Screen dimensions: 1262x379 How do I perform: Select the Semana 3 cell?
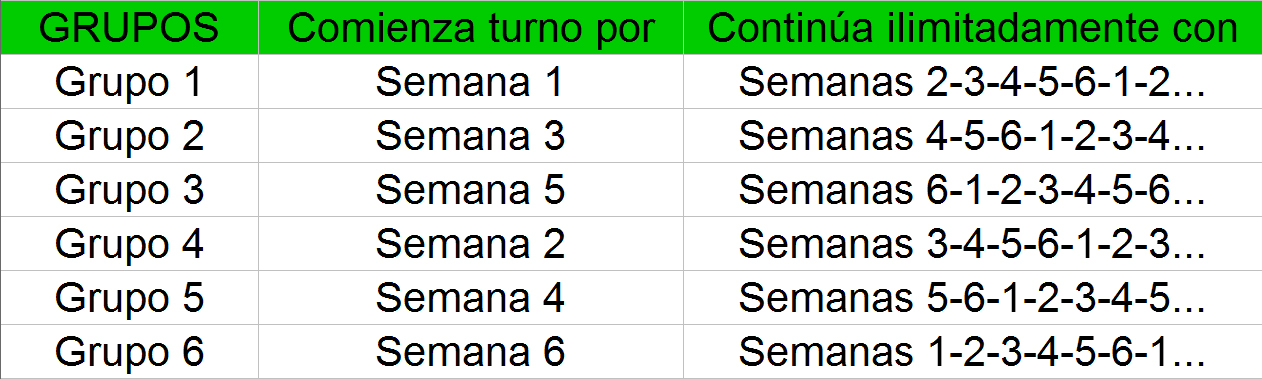(471, 135)
